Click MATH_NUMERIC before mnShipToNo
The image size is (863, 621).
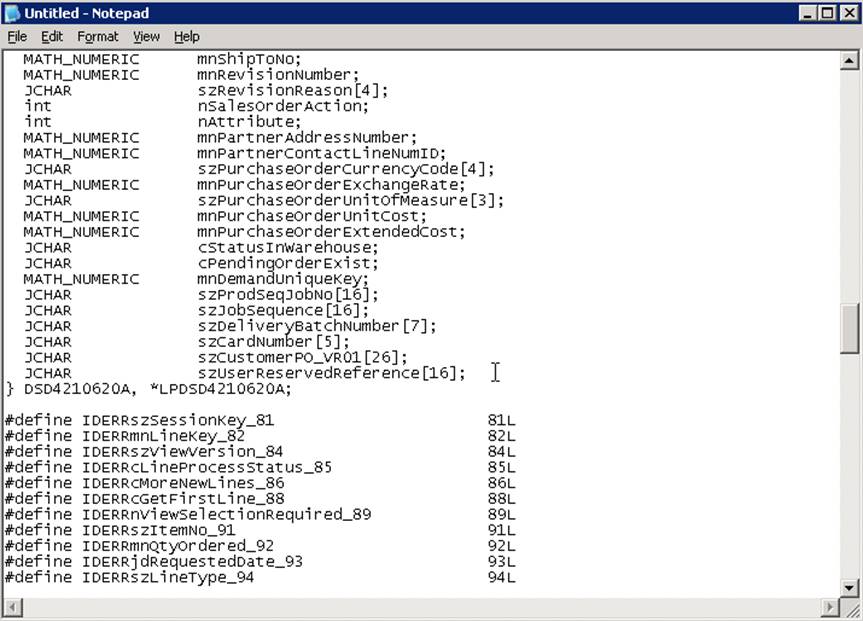pos(81,59)
